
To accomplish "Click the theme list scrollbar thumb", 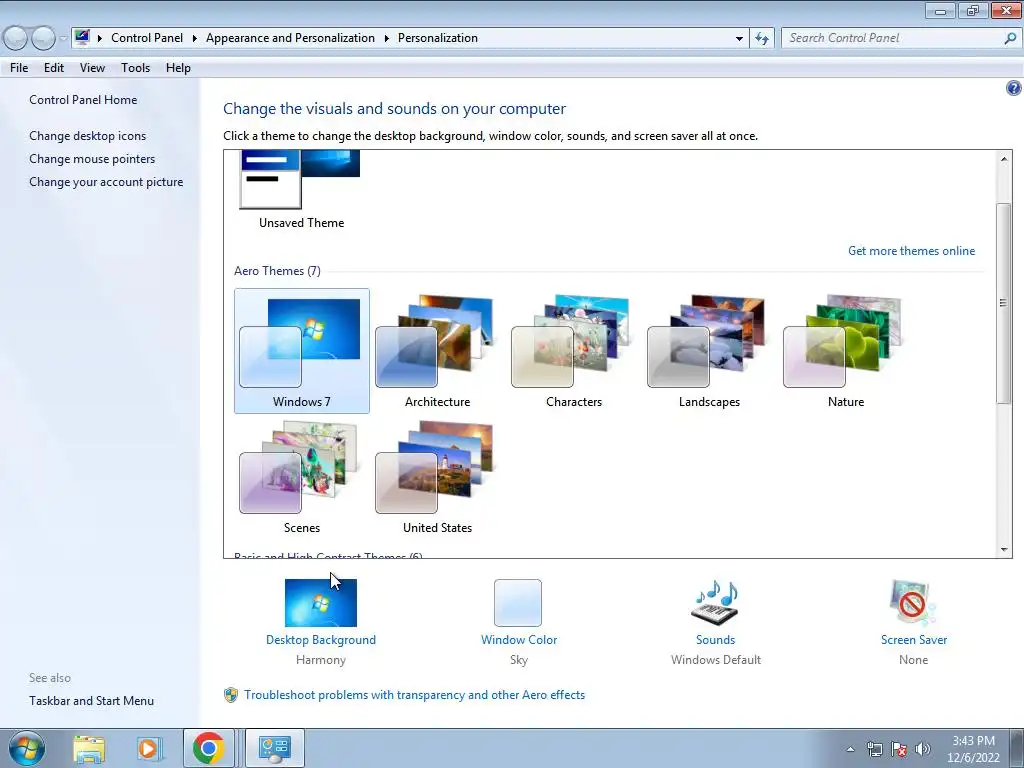I will 1004,302.
